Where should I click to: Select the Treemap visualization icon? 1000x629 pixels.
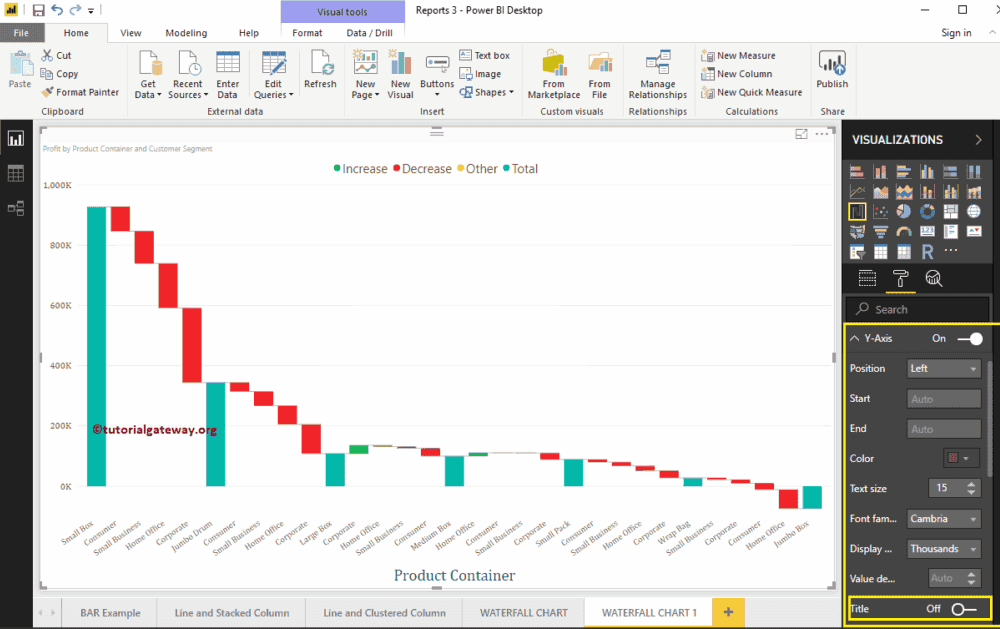949,211
